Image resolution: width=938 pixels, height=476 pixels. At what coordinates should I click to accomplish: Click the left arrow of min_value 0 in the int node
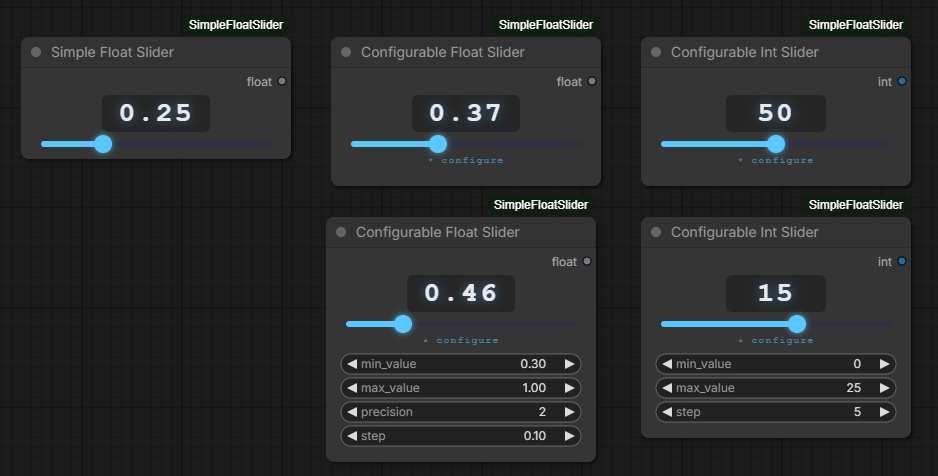pos(667,364)
